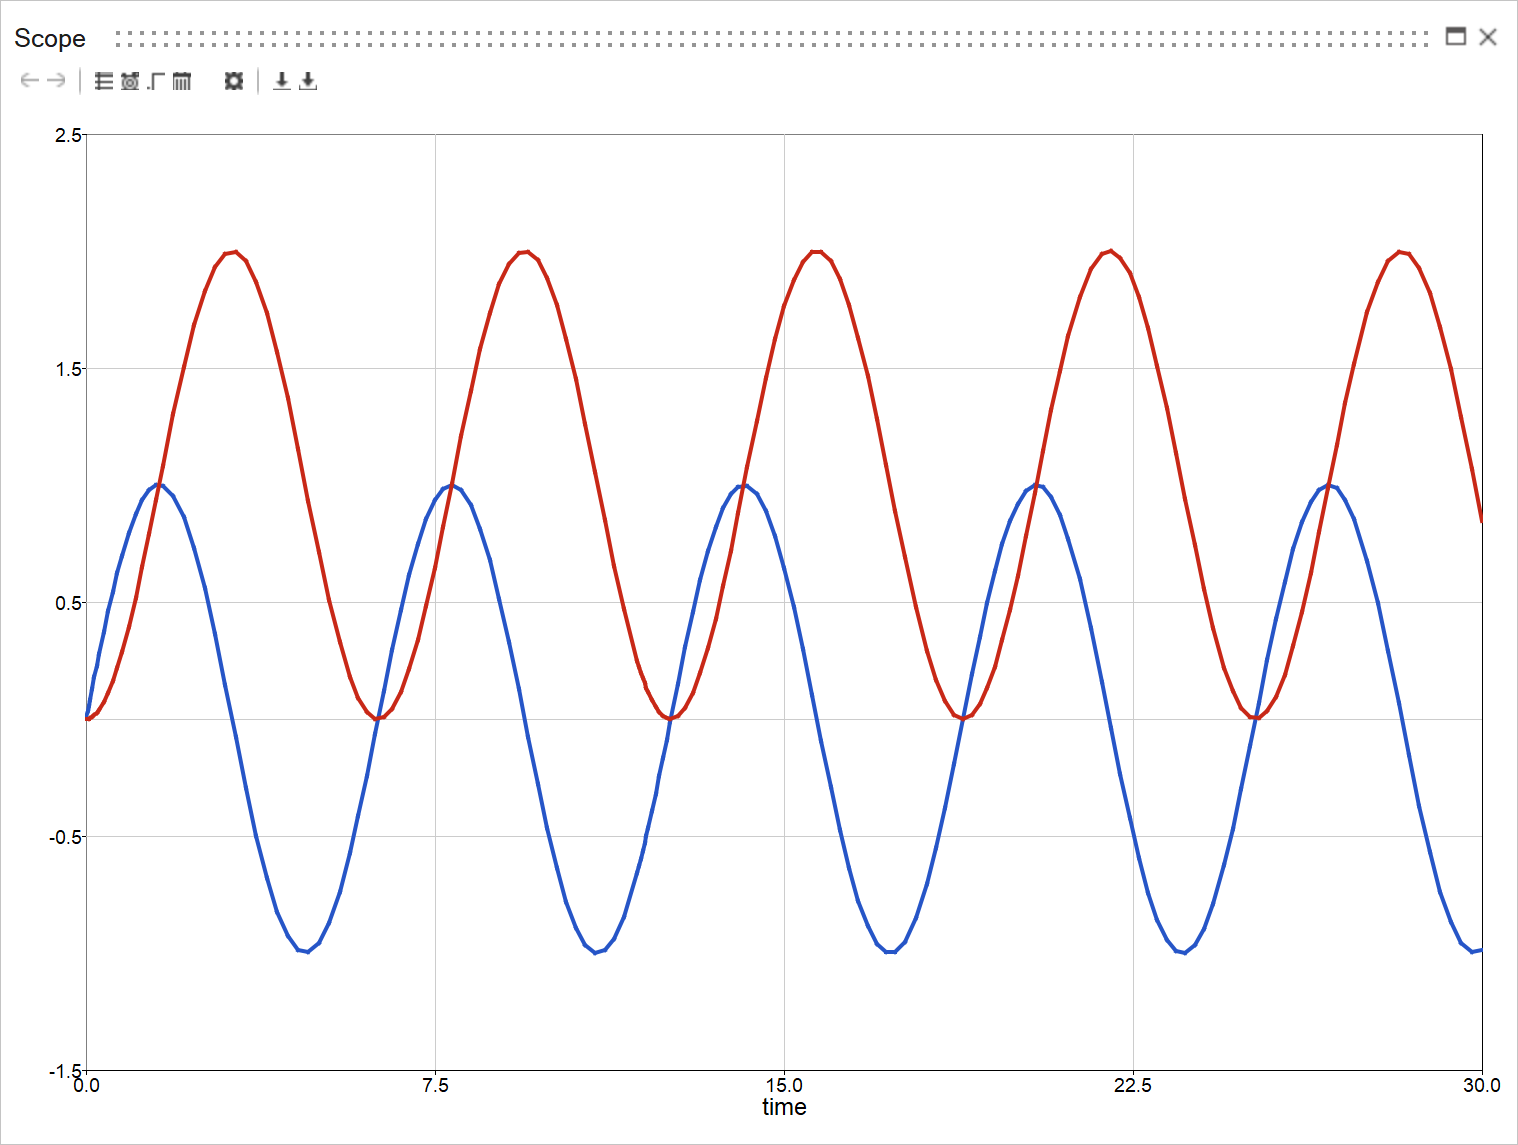Click the 22.5 x-axis tick label
This screenshot has width=1518, height=1145.
click(x=1132, y=1085)
